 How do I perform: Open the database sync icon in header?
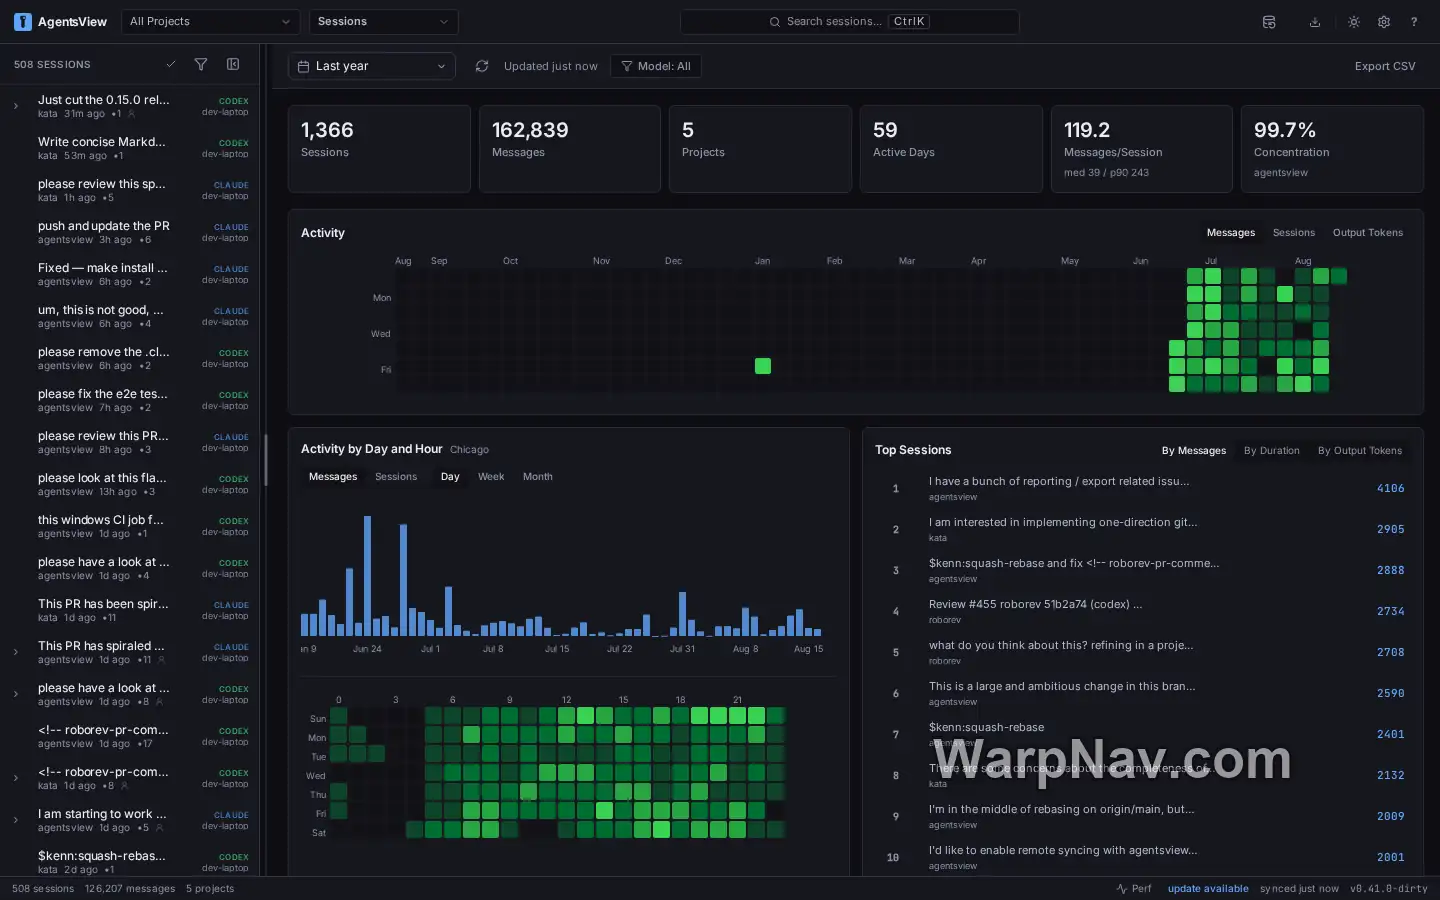(x=1269, y=22)
